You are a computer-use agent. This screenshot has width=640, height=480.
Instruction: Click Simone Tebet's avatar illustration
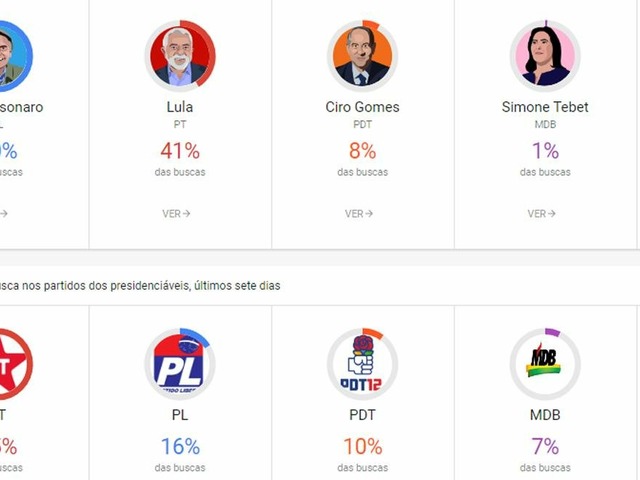545,56
